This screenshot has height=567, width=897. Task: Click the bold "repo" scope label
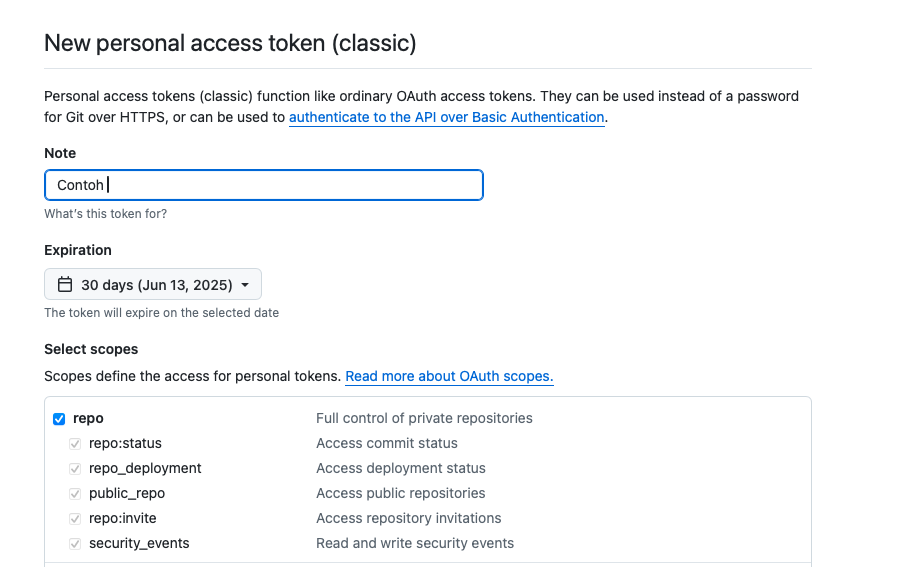tap(88, 418)
